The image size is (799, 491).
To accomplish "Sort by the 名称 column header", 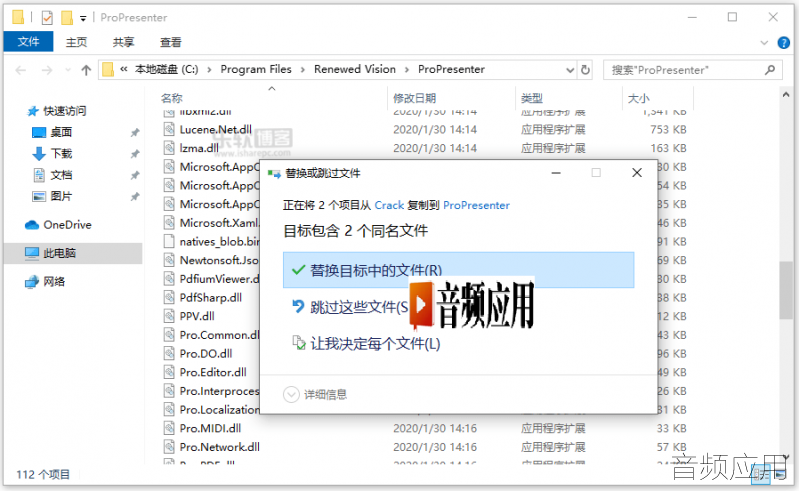I will (x=171, y=98).
